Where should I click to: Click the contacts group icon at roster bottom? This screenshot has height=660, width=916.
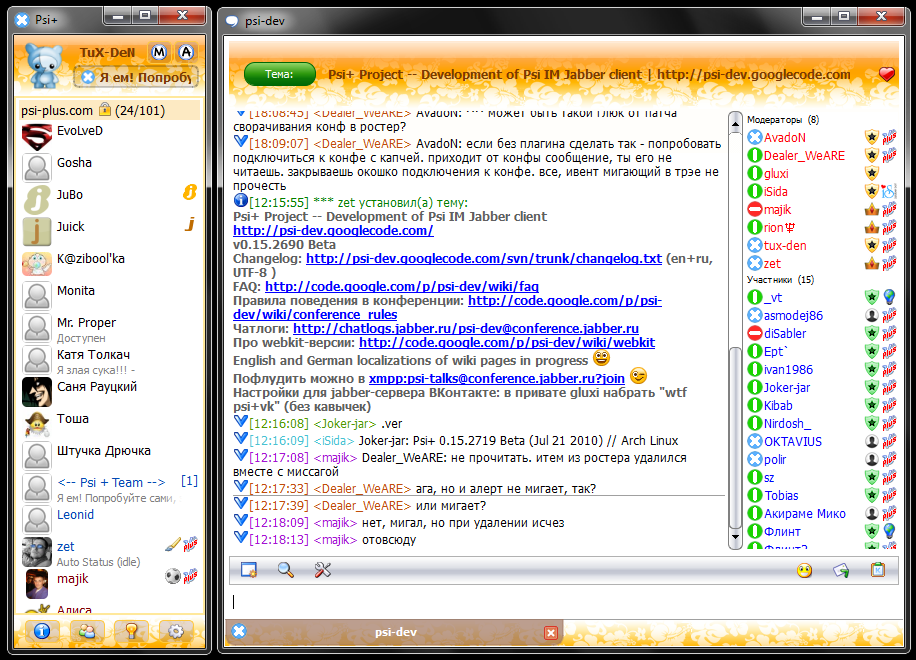[86, 632]
